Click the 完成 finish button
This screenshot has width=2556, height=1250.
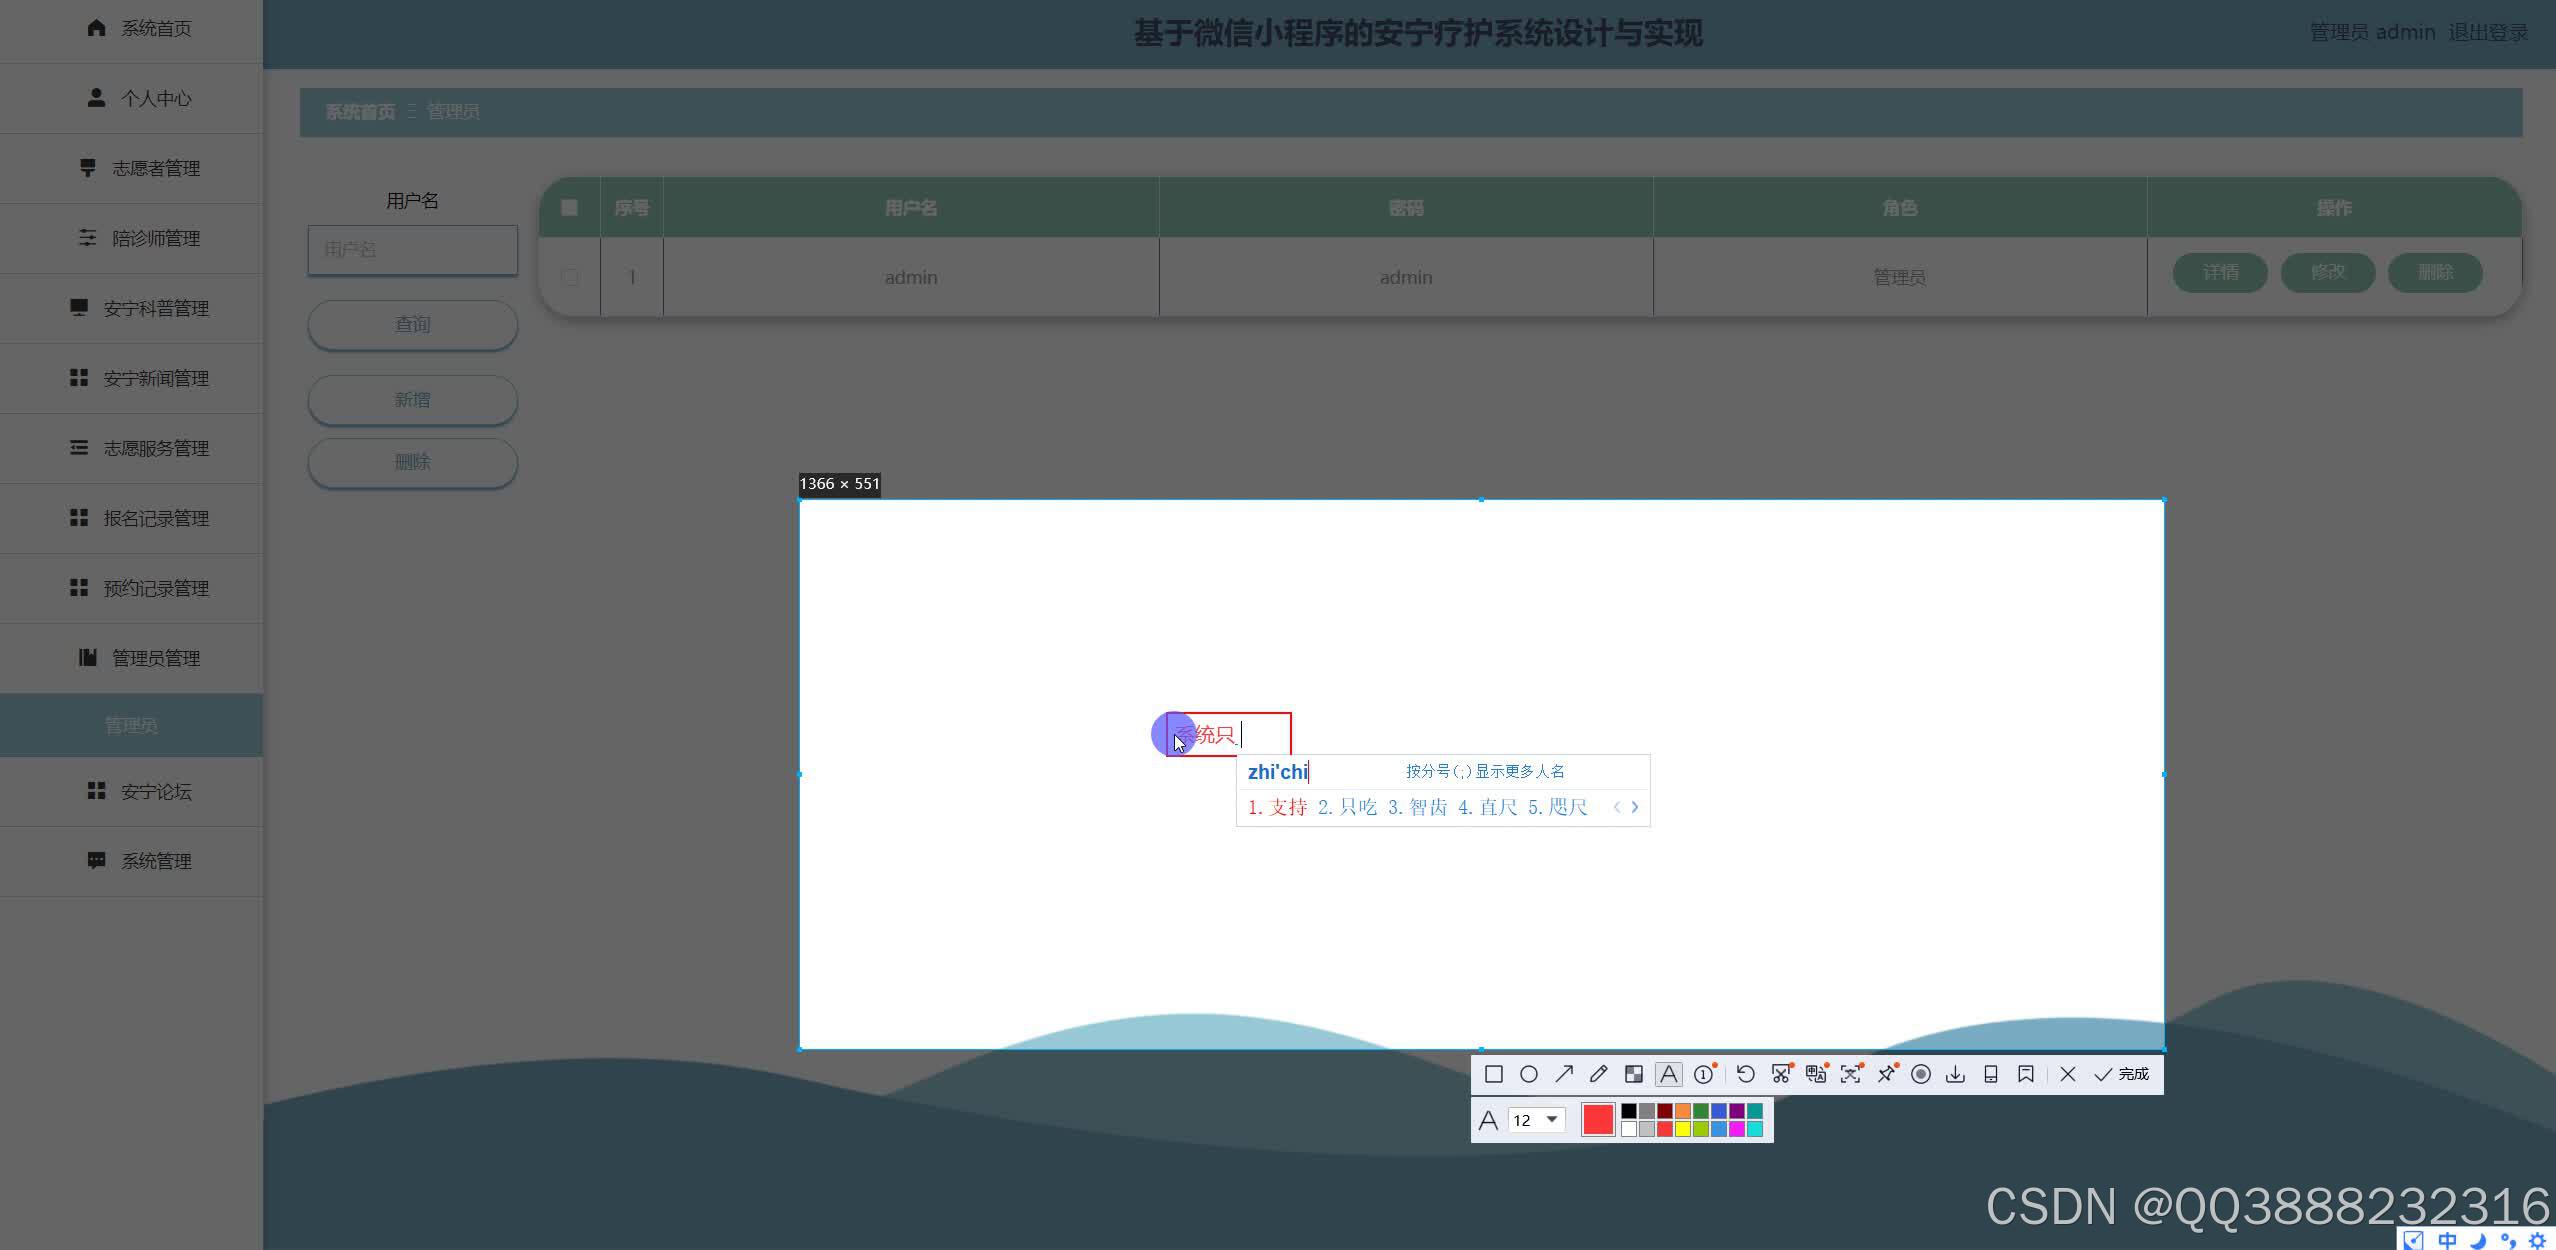point(2122,1074)
